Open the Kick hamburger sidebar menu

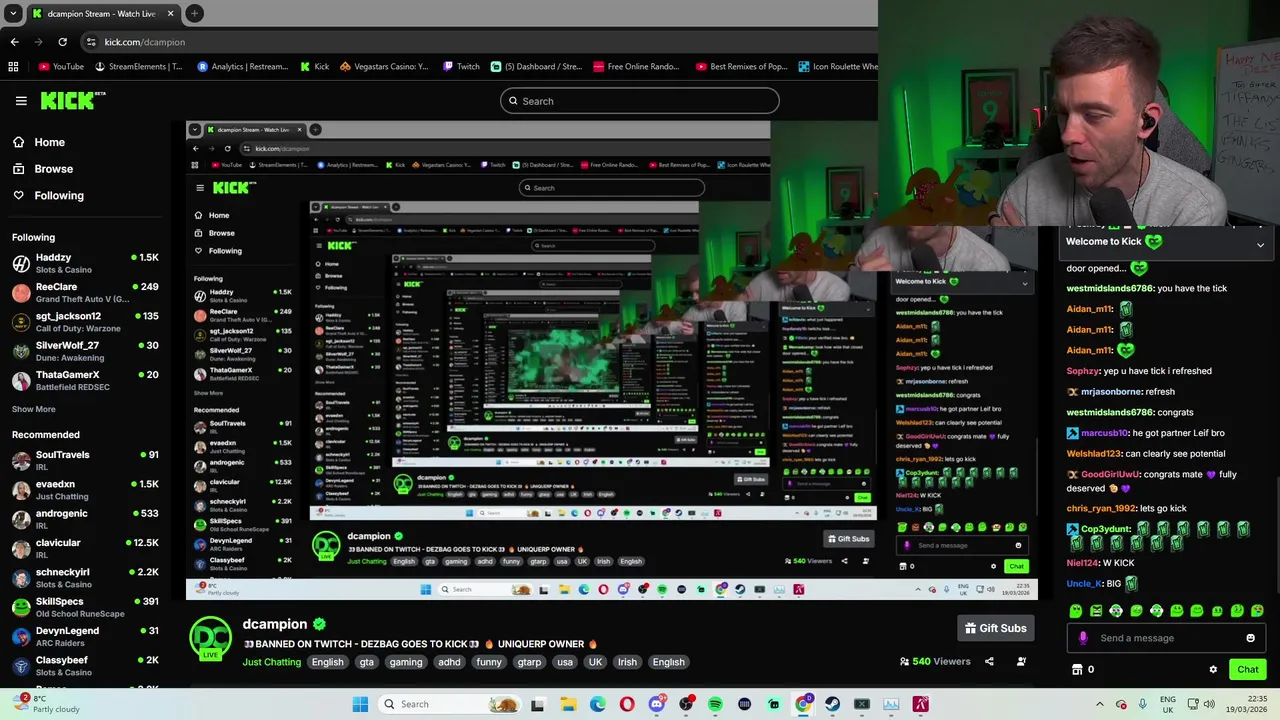tap(21, 101)
